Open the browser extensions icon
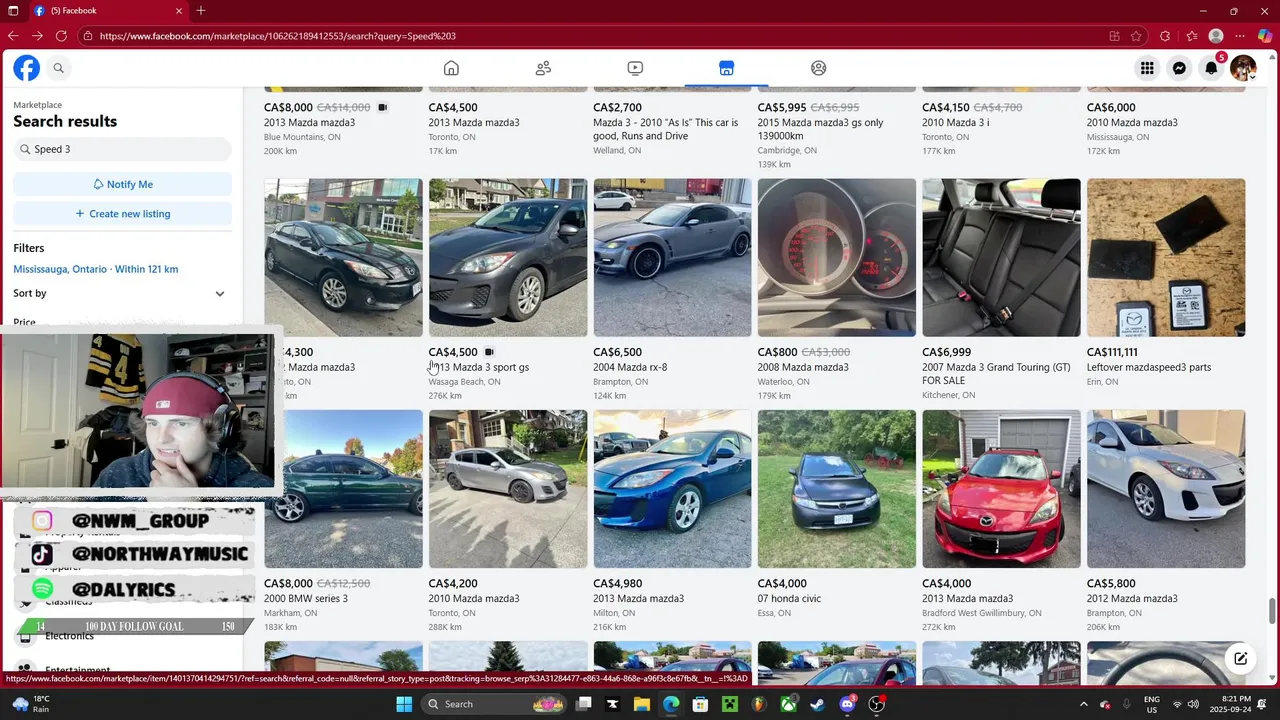Image resolution: width=1280 pixels, height=720 pixels. (x=1165, y=36)
